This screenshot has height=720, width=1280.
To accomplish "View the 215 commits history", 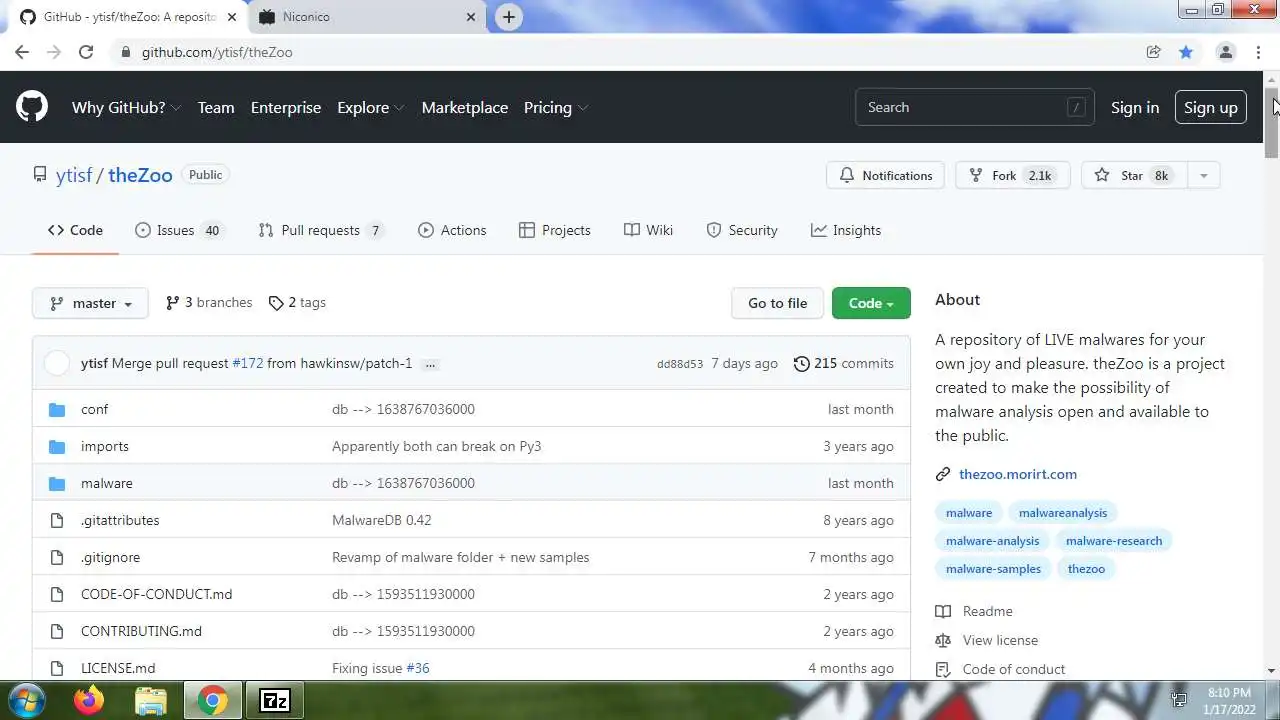I will tap(843, 364).
